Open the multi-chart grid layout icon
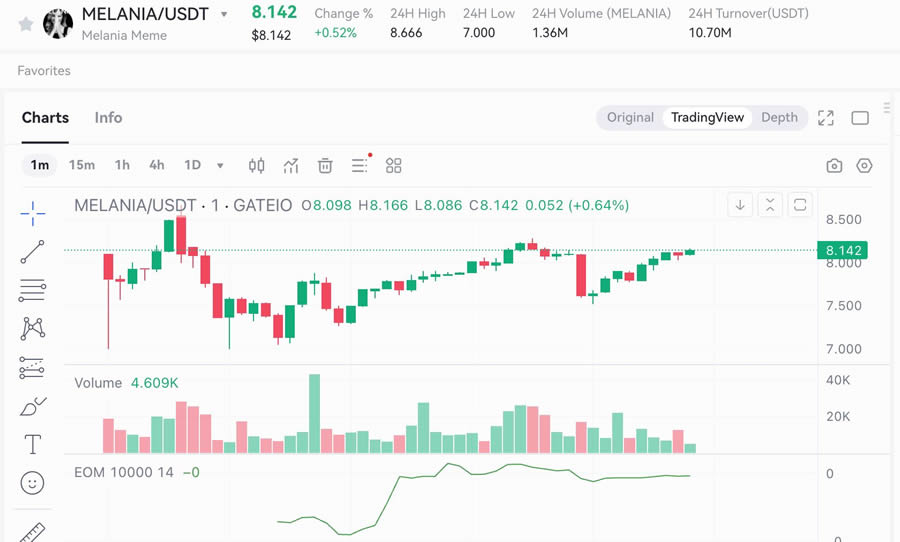Image resolution: width=900 pixels, height=542 pixels. coord(394,166)
